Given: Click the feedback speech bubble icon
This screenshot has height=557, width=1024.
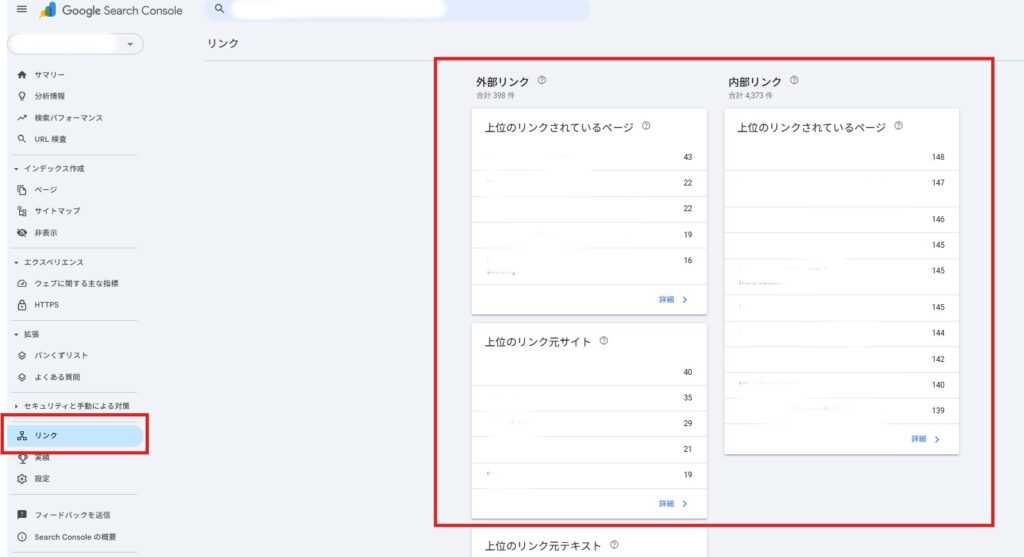Looking at the screenshot, I should pos(22,515).
